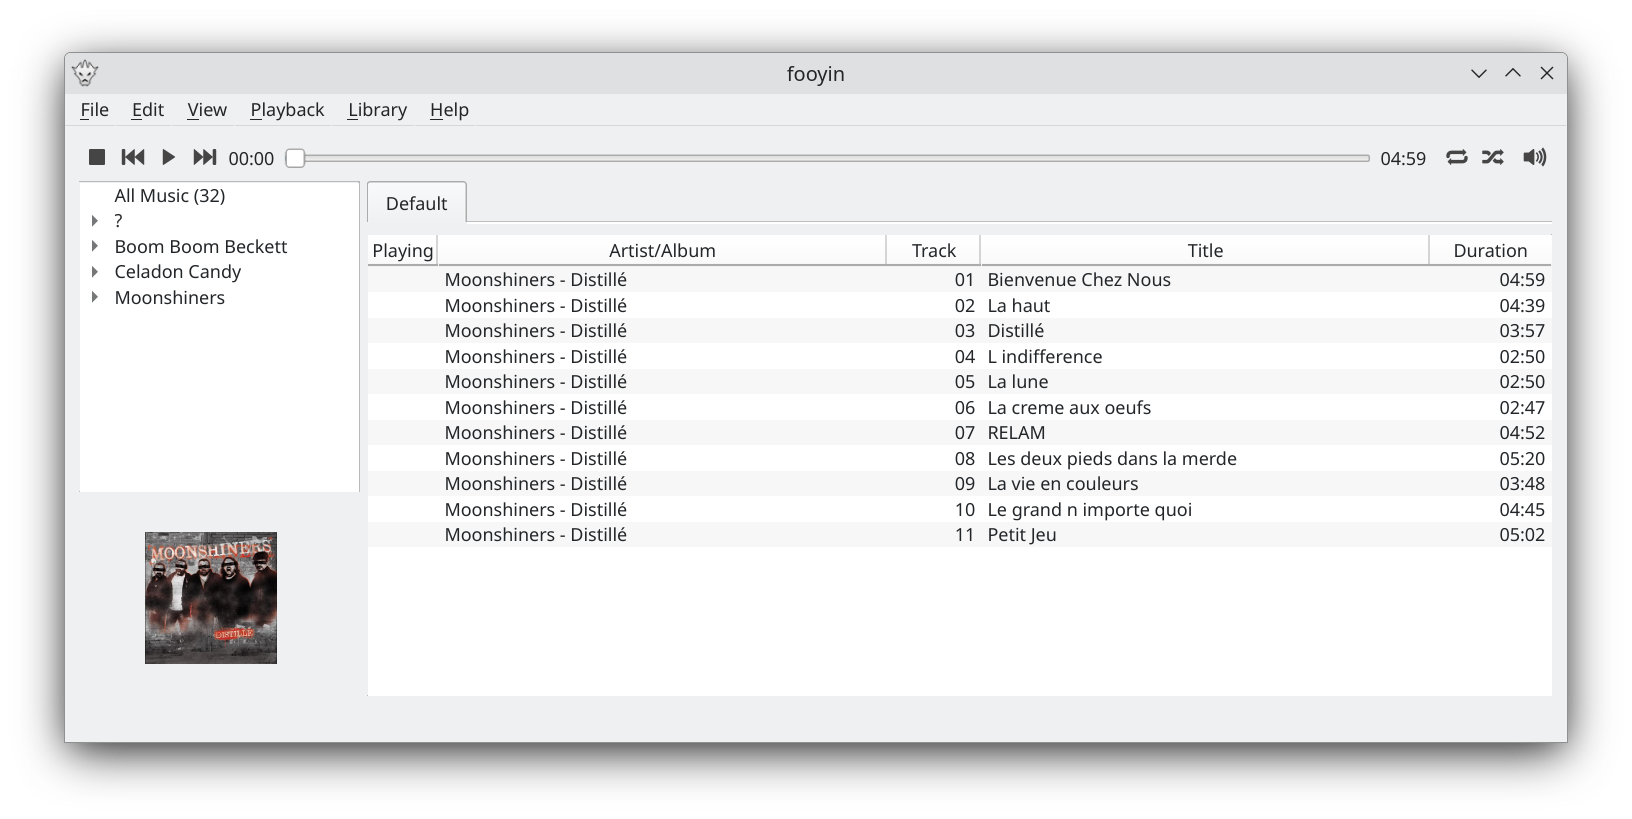Click the 02:47 duration cell
1632x819 pixels.
pyautogui.click(x=1521, y=408)
